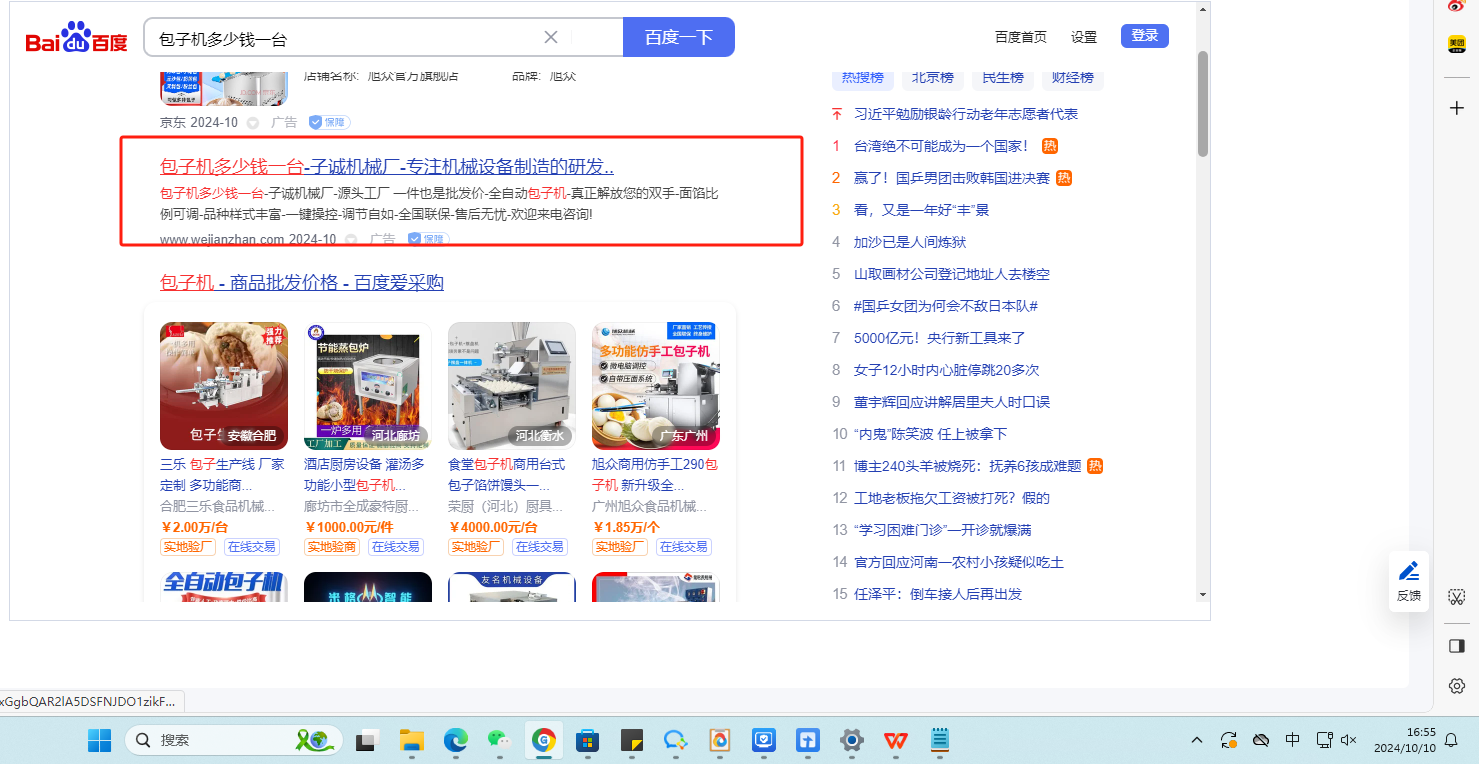
Task: Expand the dropdown arrow beside www.wejianzhan.com
Action: point(351,240)
